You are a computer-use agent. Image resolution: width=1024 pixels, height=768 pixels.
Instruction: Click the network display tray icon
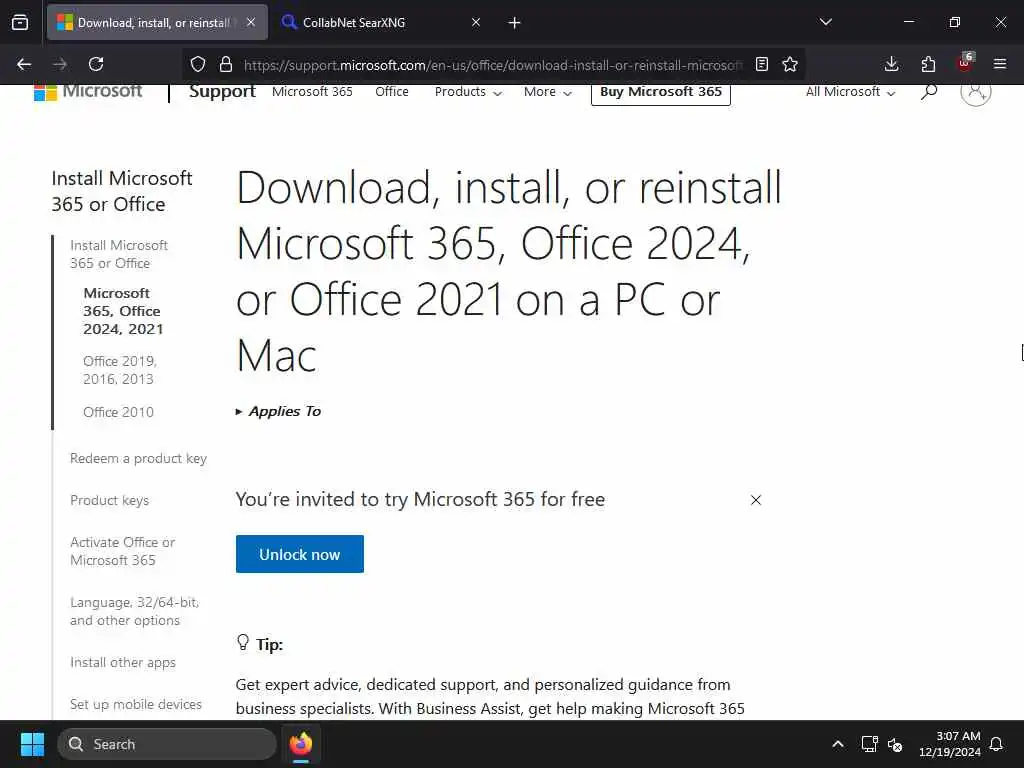click(869, 744)
